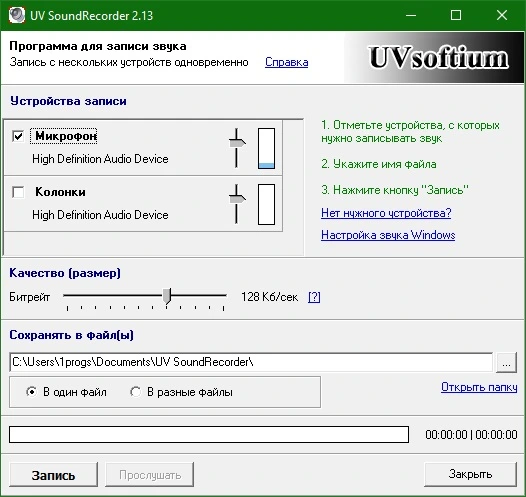
Task: Open the 'Открыть папку' link
Action: click(479, 387)
